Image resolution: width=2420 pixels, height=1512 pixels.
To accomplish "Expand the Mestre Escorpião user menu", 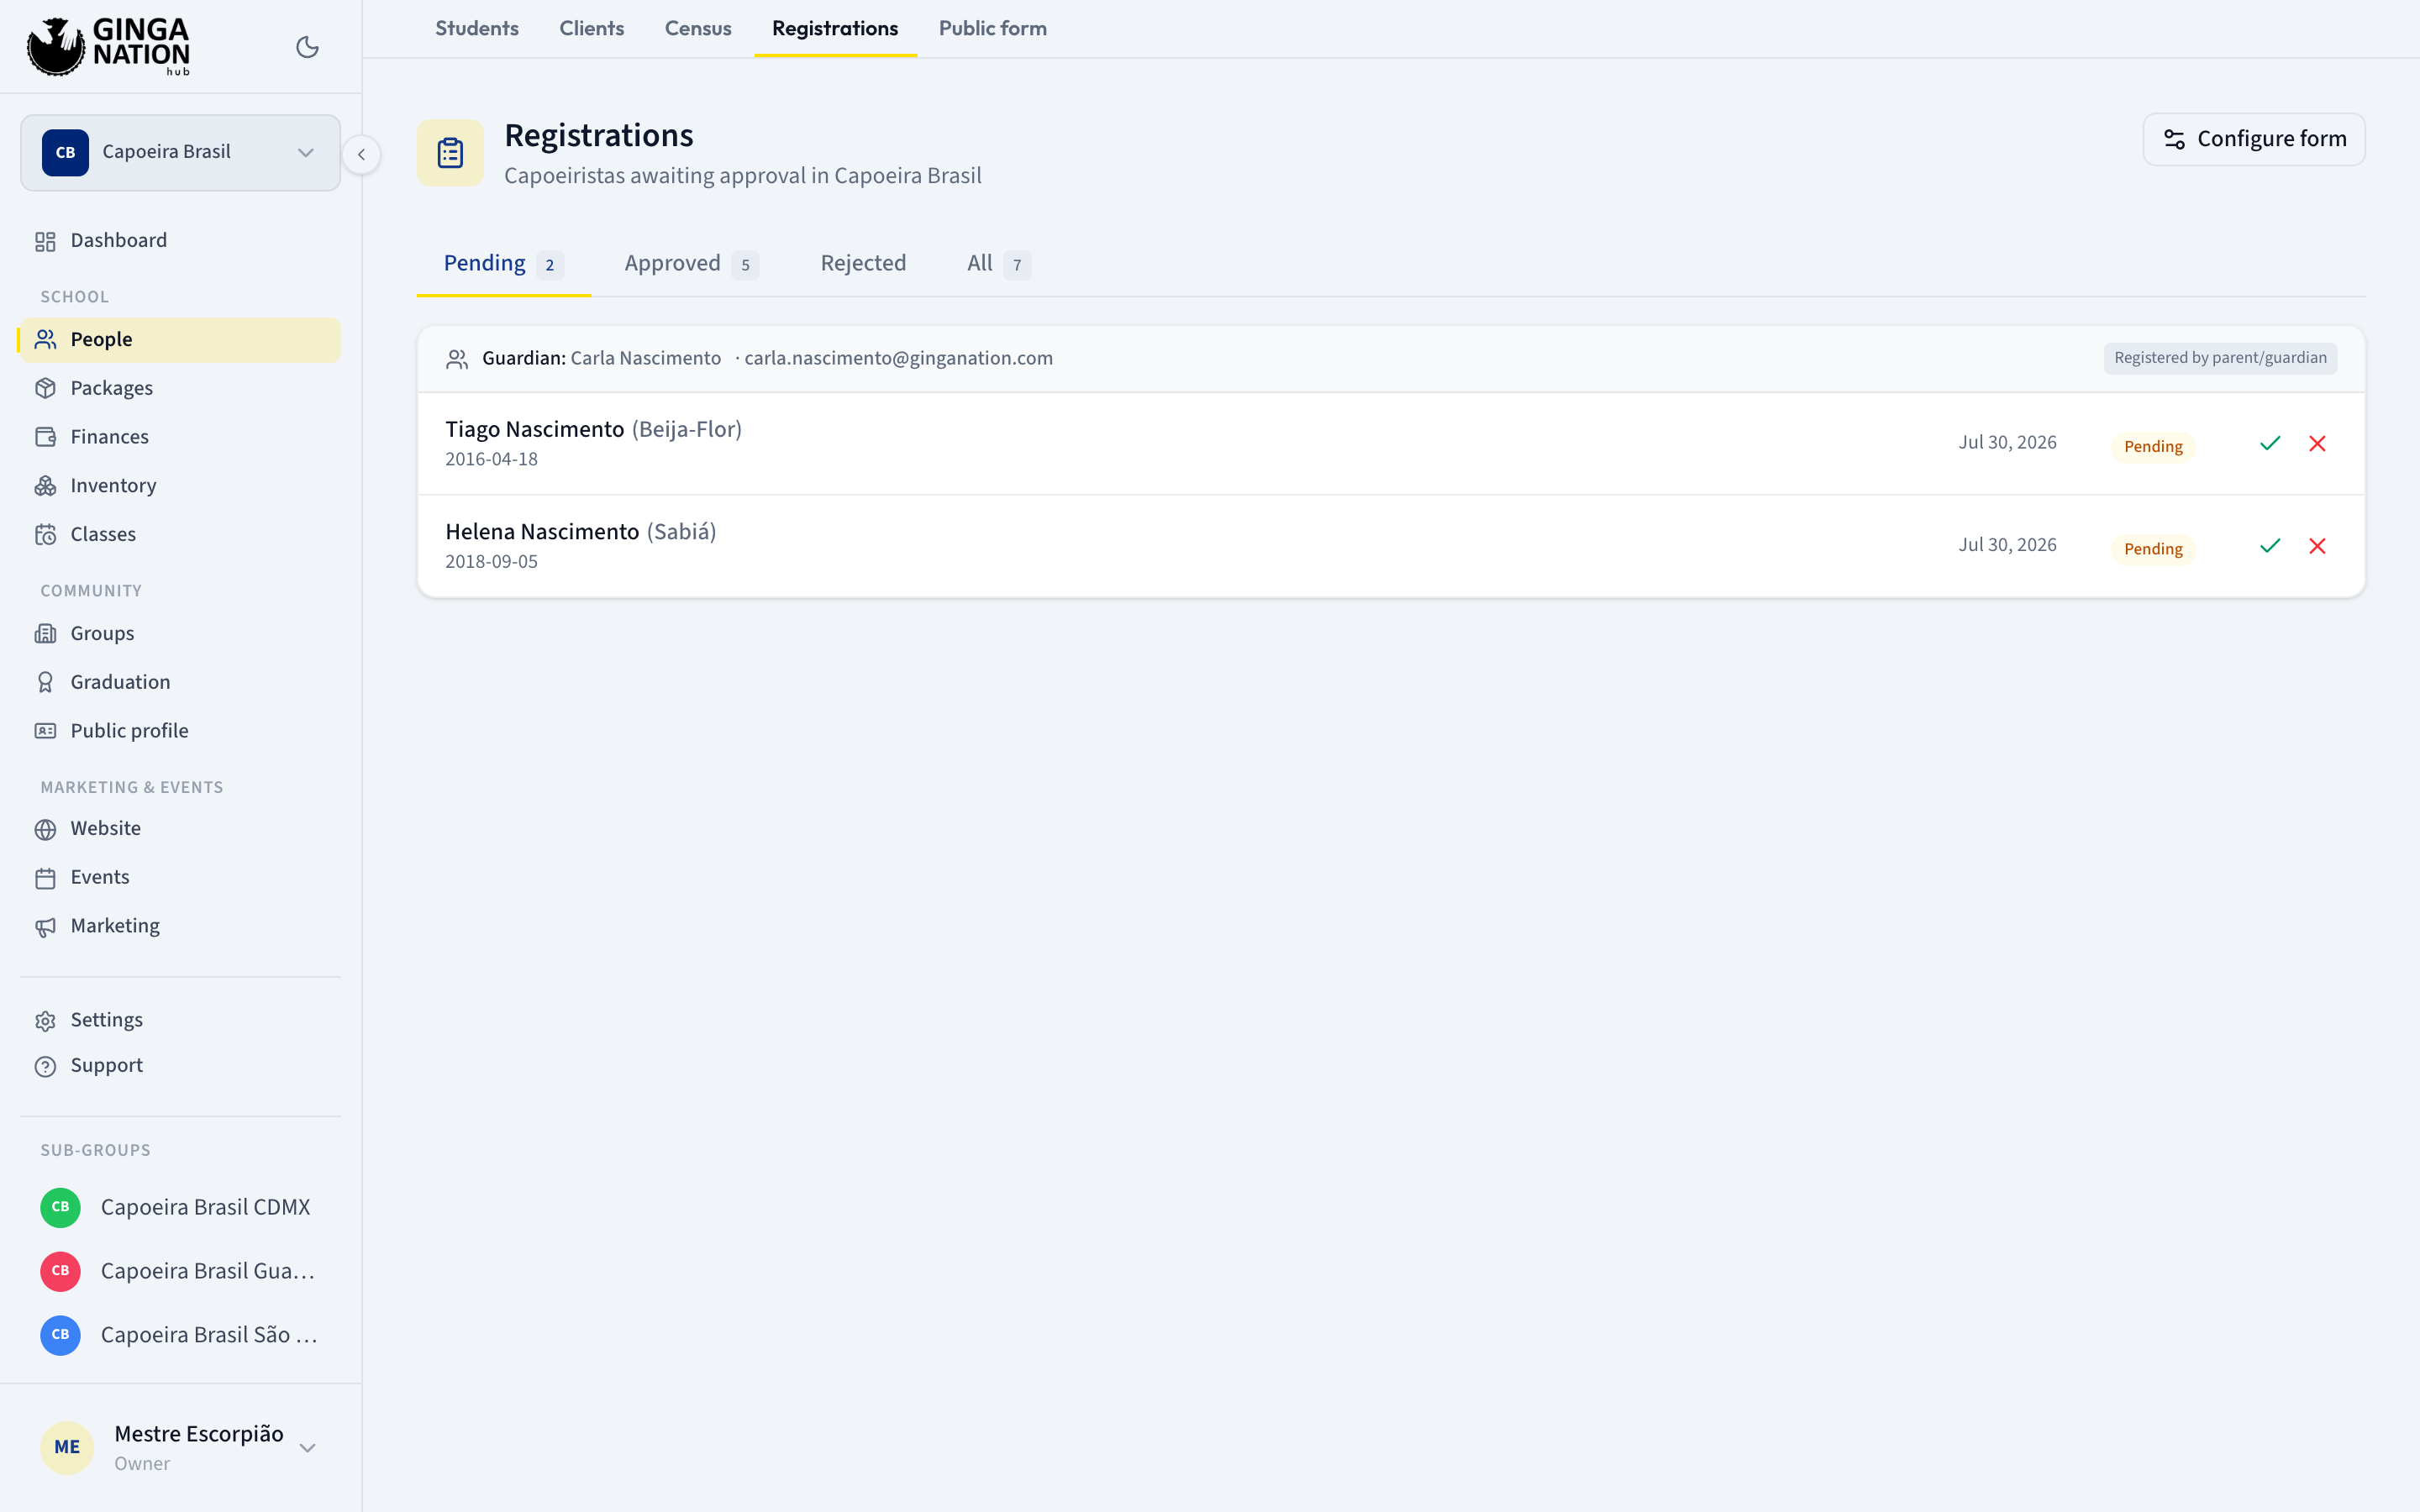I will click(x=180, y=1448).
